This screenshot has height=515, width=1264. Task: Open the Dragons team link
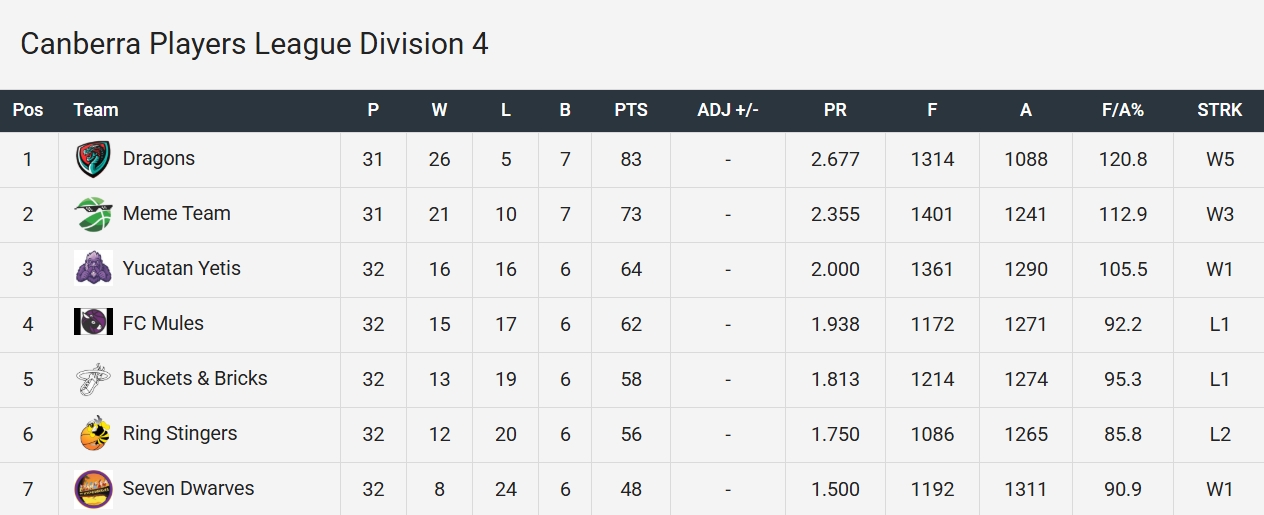(x=158, y=159)
